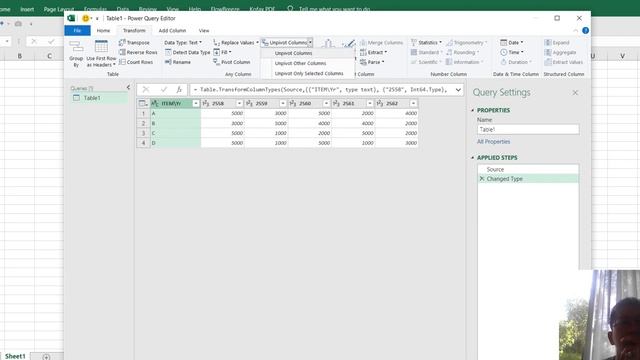This screenshot has height=360, width=640.
Task: Collapse the PROPERTIES section
Action: click(x=473, y=110)
